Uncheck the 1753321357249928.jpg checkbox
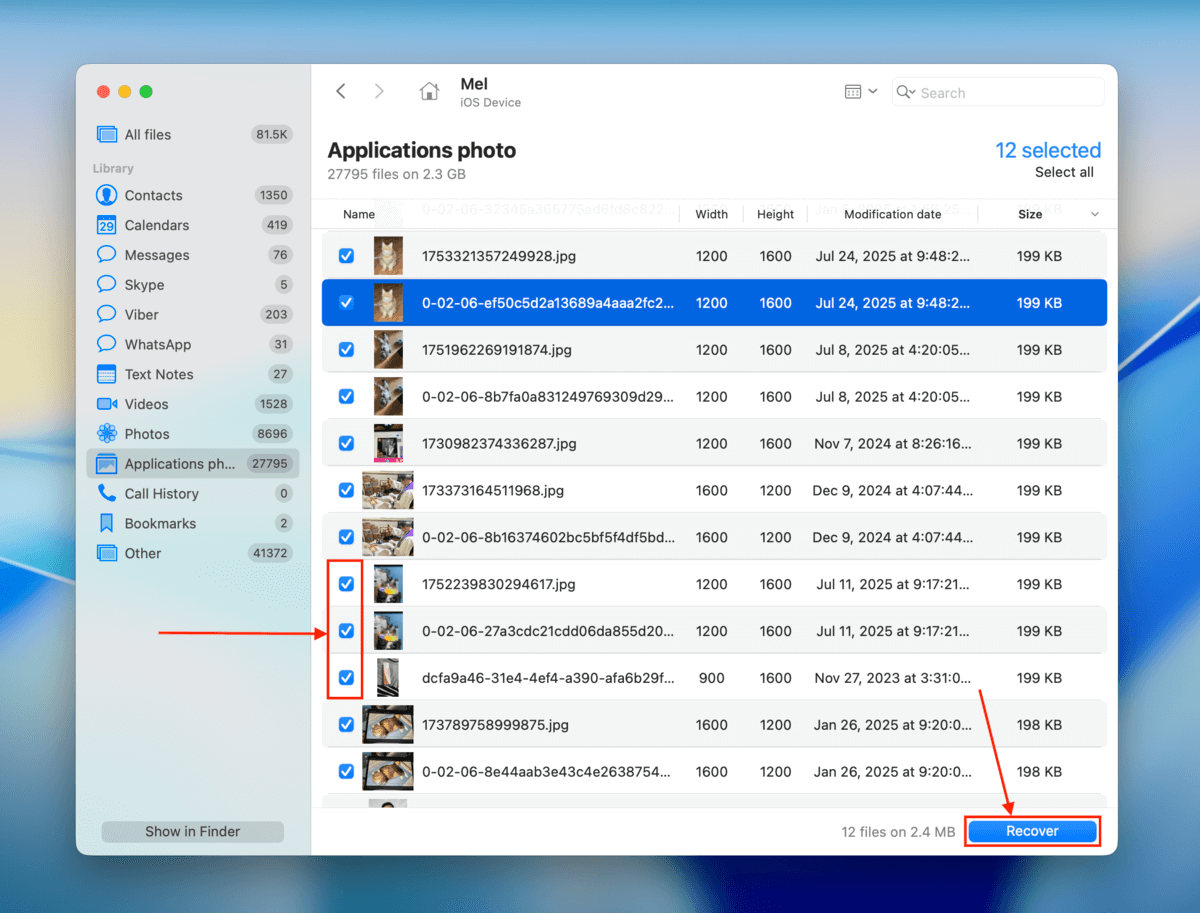The width and height of the screenshot is (1200, 913). [x=346, y=256]
